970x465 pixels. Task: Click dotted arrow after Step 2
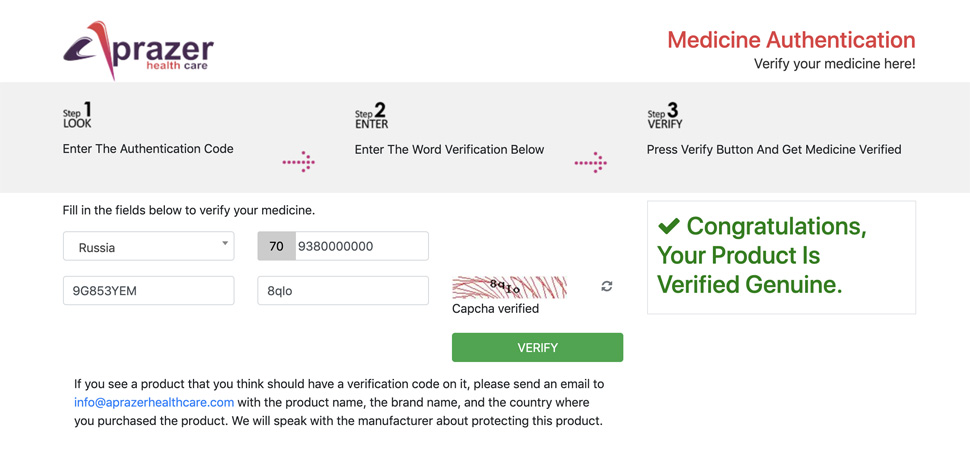(590, 162)
